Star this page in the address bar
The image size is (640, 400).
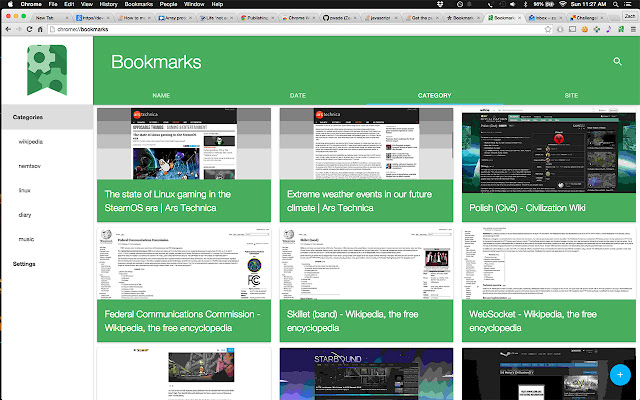coord(548,29)
